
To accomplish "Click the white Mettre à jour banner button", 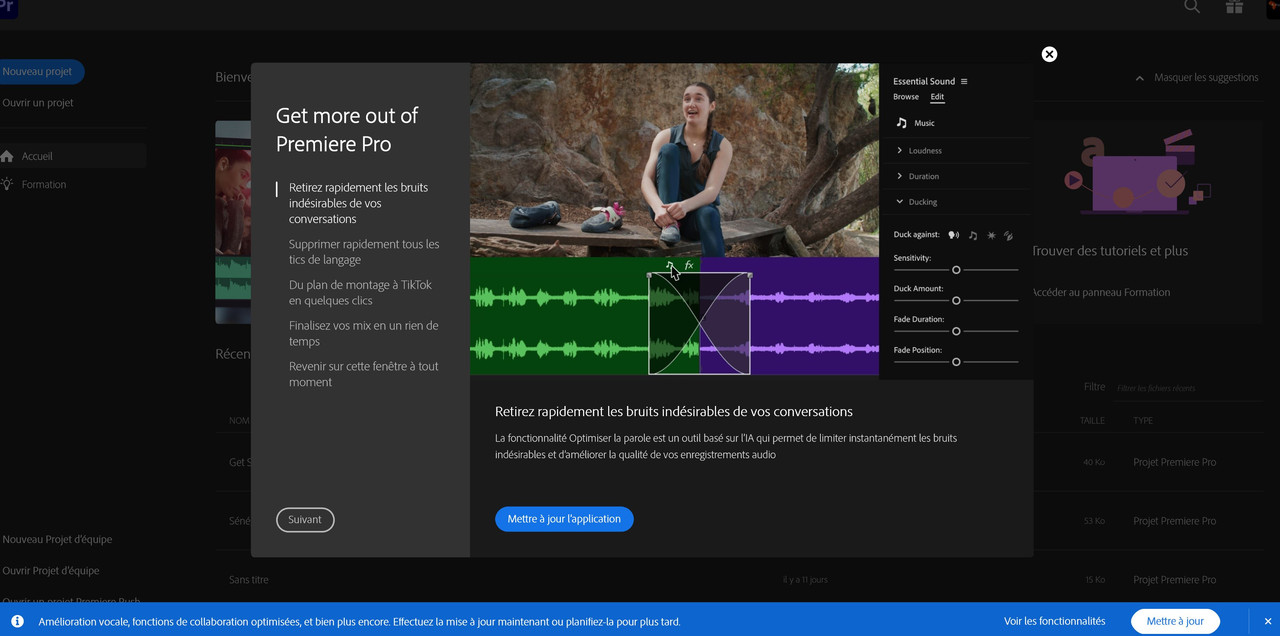I will [x=1175, y=621].
